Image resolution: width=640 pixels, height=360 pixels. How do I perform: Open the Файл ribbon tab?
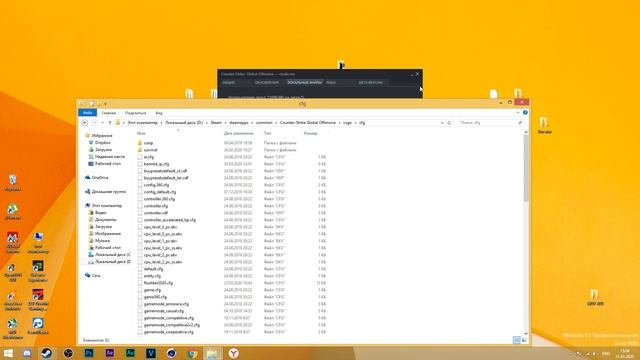87,113
